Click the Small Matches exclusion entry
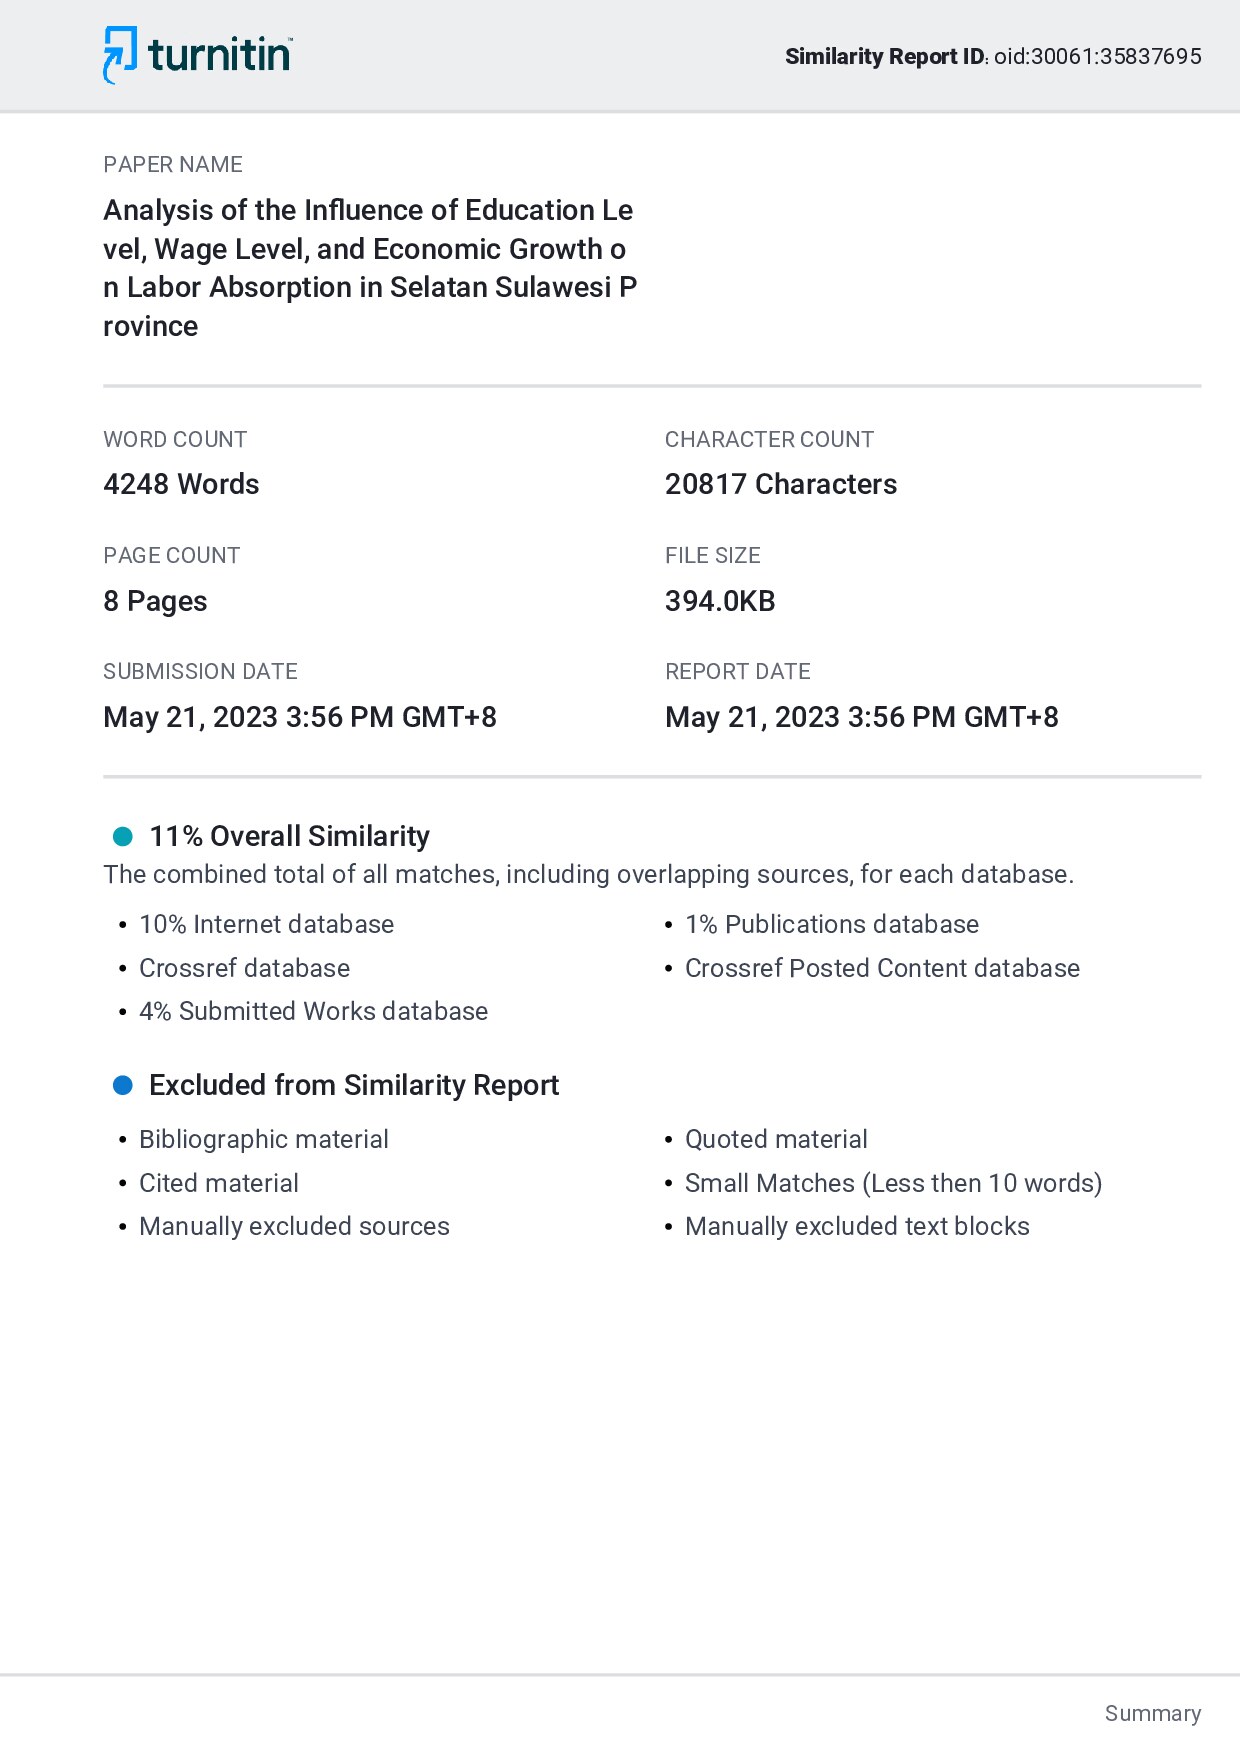 pyautogui.click(x=893, y=1183)
